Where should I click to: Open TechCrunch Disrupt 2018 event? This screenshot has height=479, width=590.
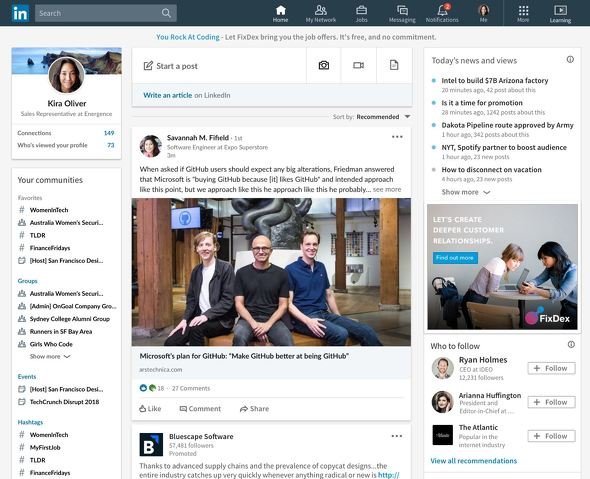coord(64,402)
